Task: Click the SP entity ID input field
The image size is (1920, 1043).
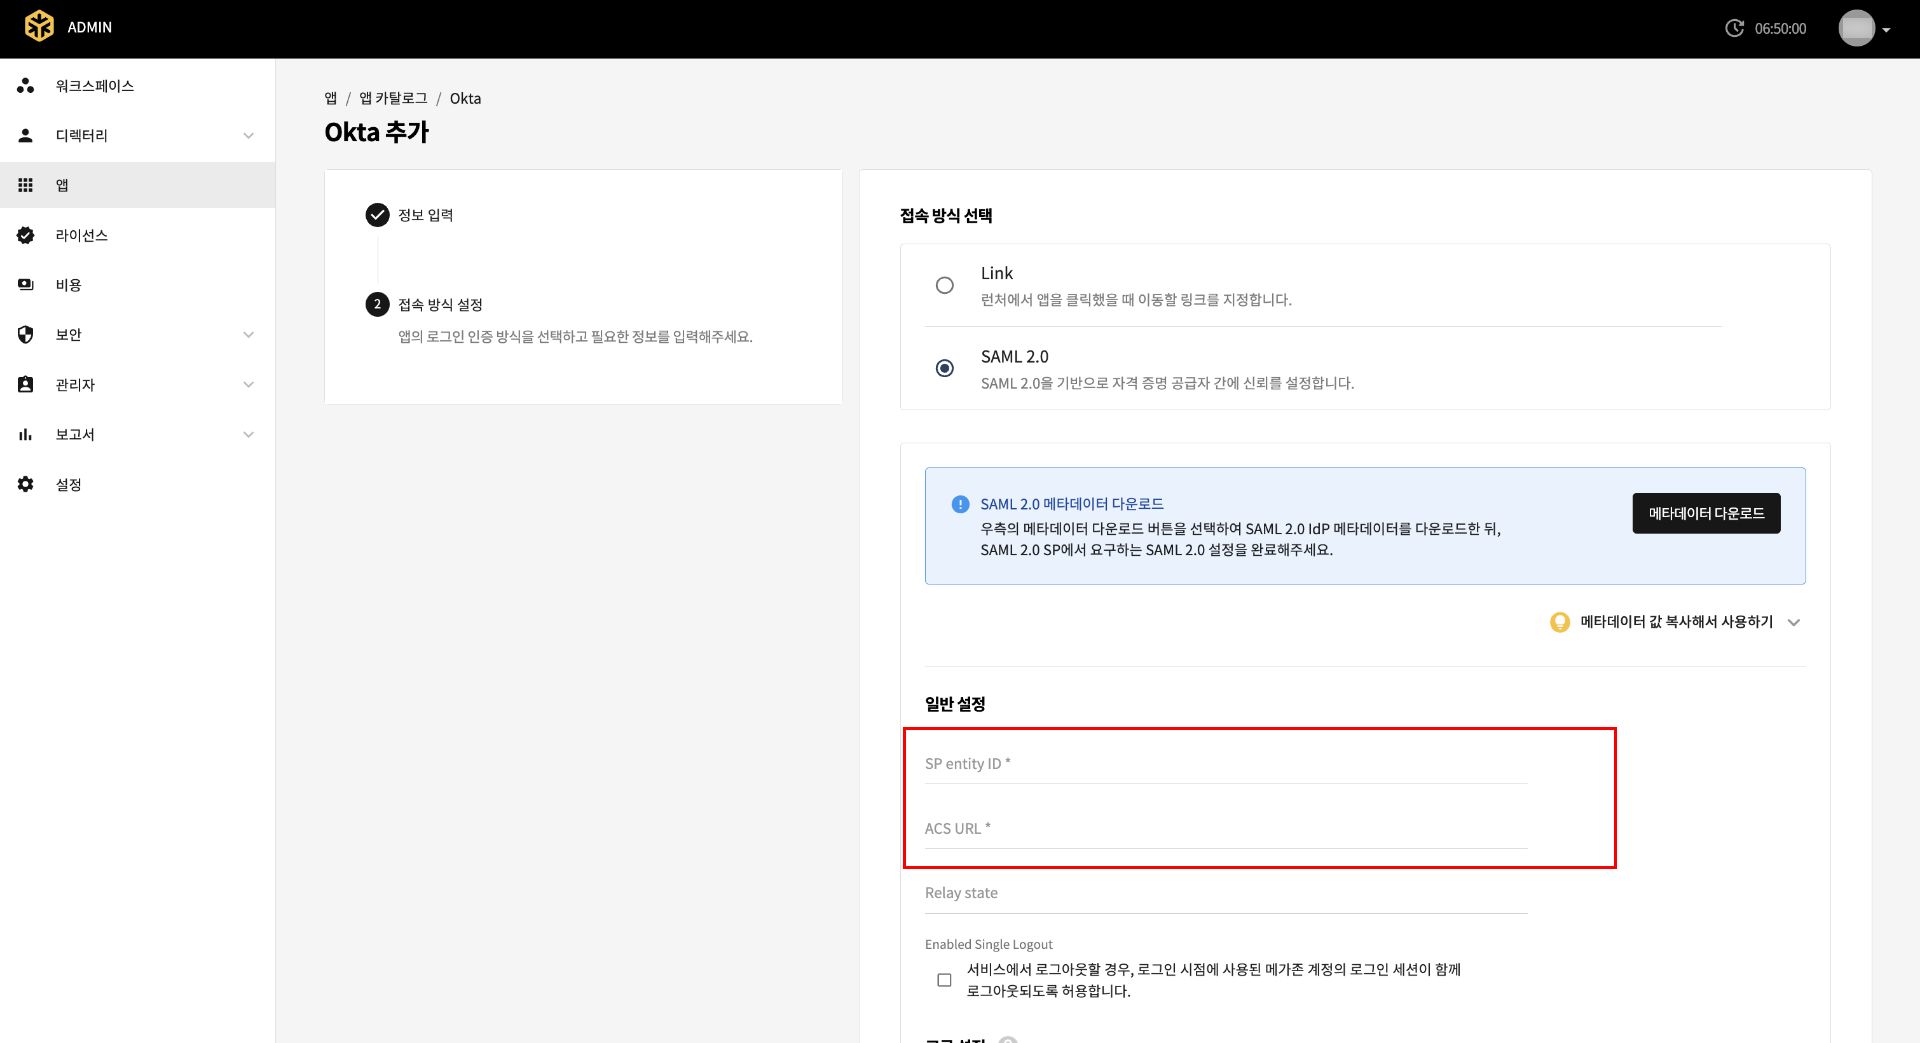Action: (1225, 764)
